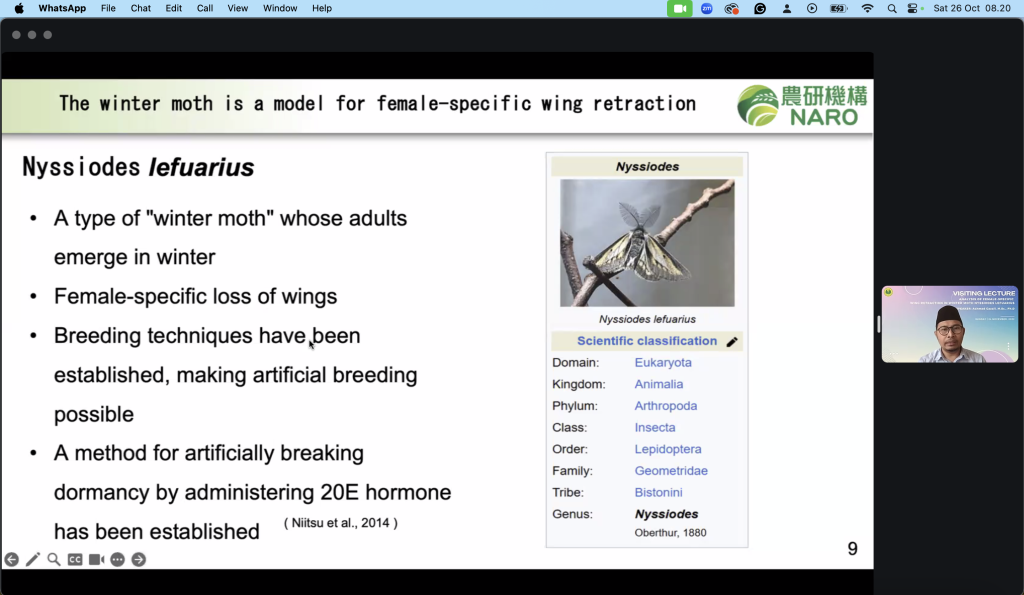Open the View menu in menu bar
1024x595 pixels.
tap(238, 8)
